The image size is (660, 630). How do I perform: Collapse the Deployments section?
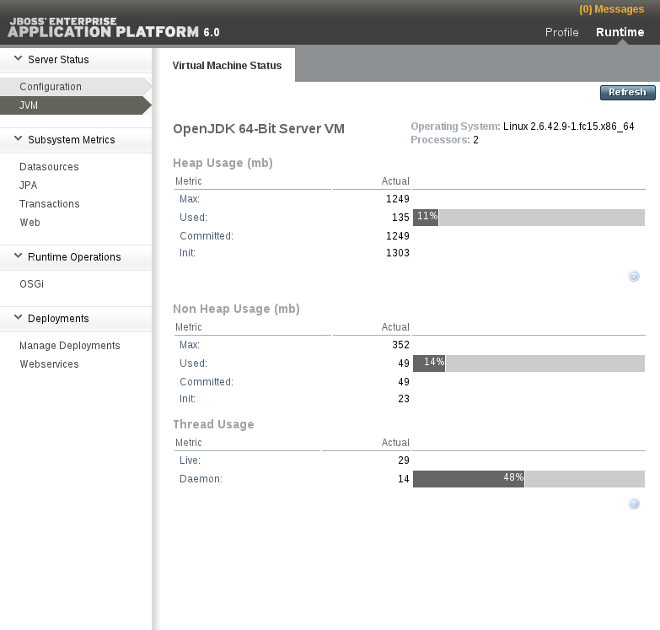(17, 319)
